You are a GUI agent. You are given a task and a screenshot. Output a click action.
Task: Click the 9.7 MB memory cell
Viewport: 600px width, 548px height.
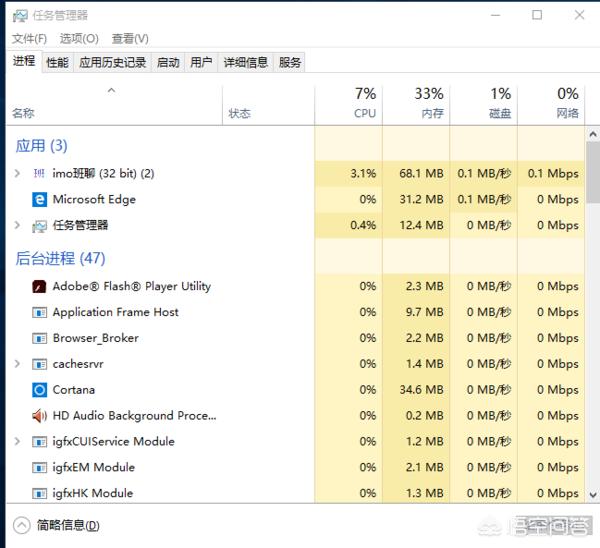pos(416,312)
